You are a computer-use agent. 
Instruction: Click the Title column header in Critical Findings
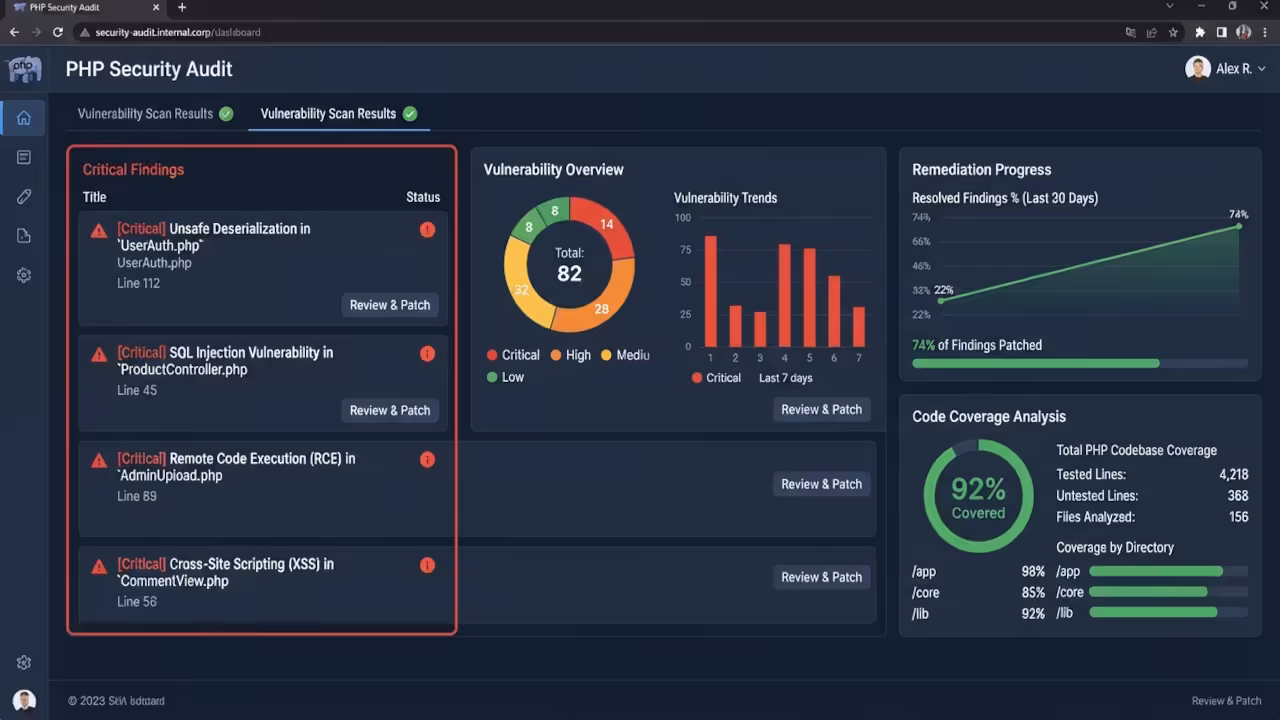tap(94, 197)
